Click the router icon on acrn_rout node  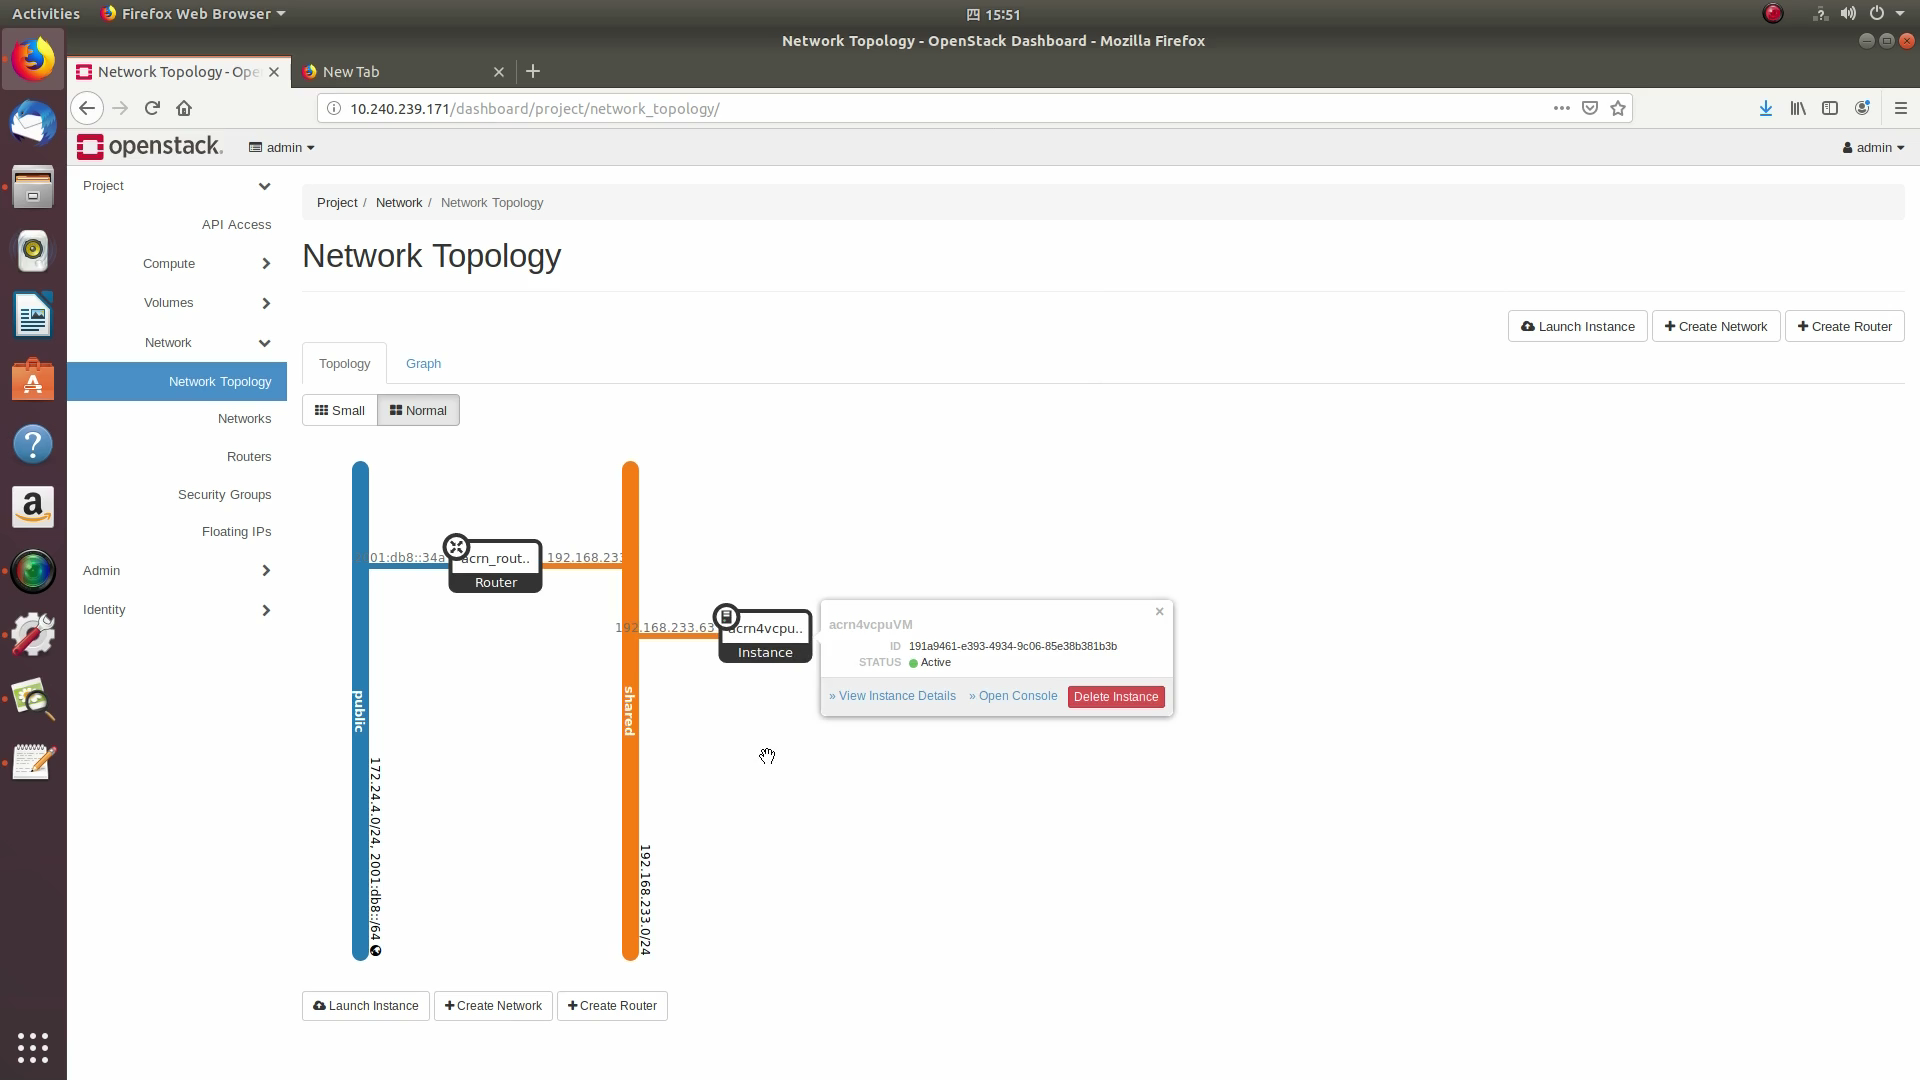pos(456,547)
